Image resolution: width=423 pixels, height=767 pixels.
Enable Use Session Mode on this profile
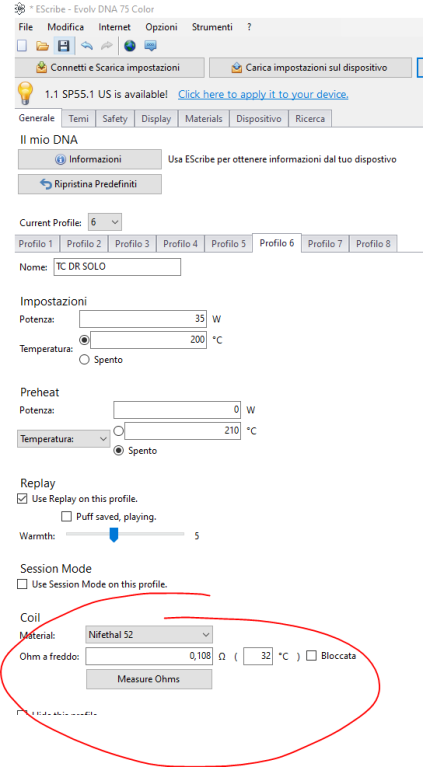[22, 584]
